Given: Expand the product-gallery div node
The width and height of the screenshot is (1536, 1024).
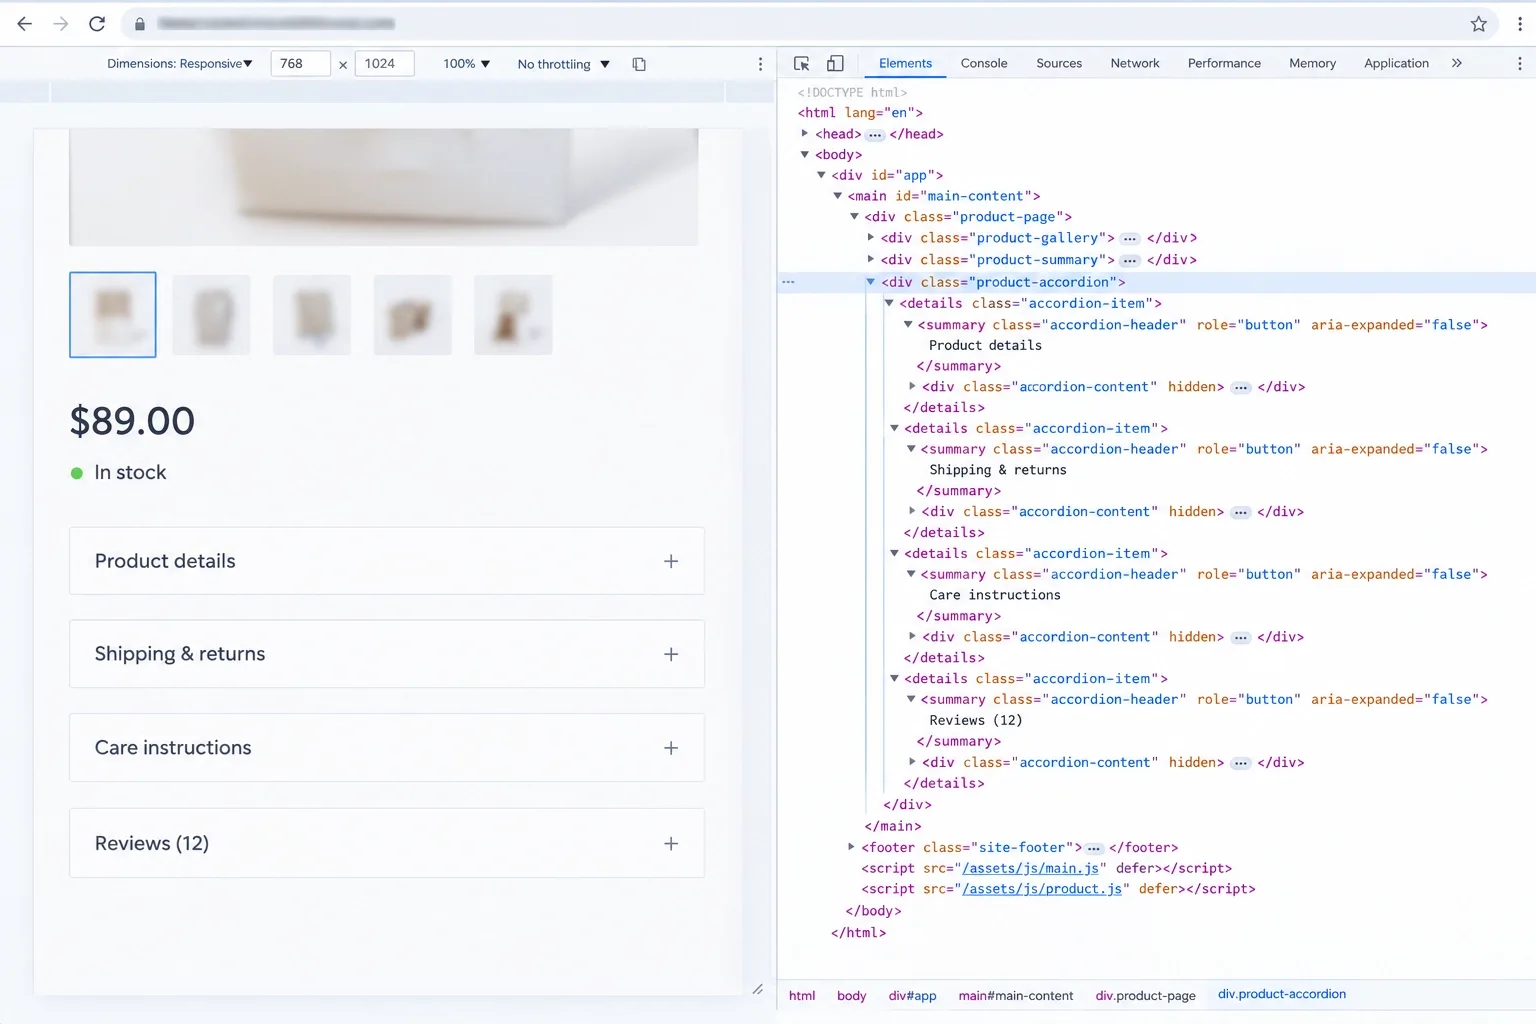Looking at the screenshot, I should pyautogui.click(x=871, y=237).
